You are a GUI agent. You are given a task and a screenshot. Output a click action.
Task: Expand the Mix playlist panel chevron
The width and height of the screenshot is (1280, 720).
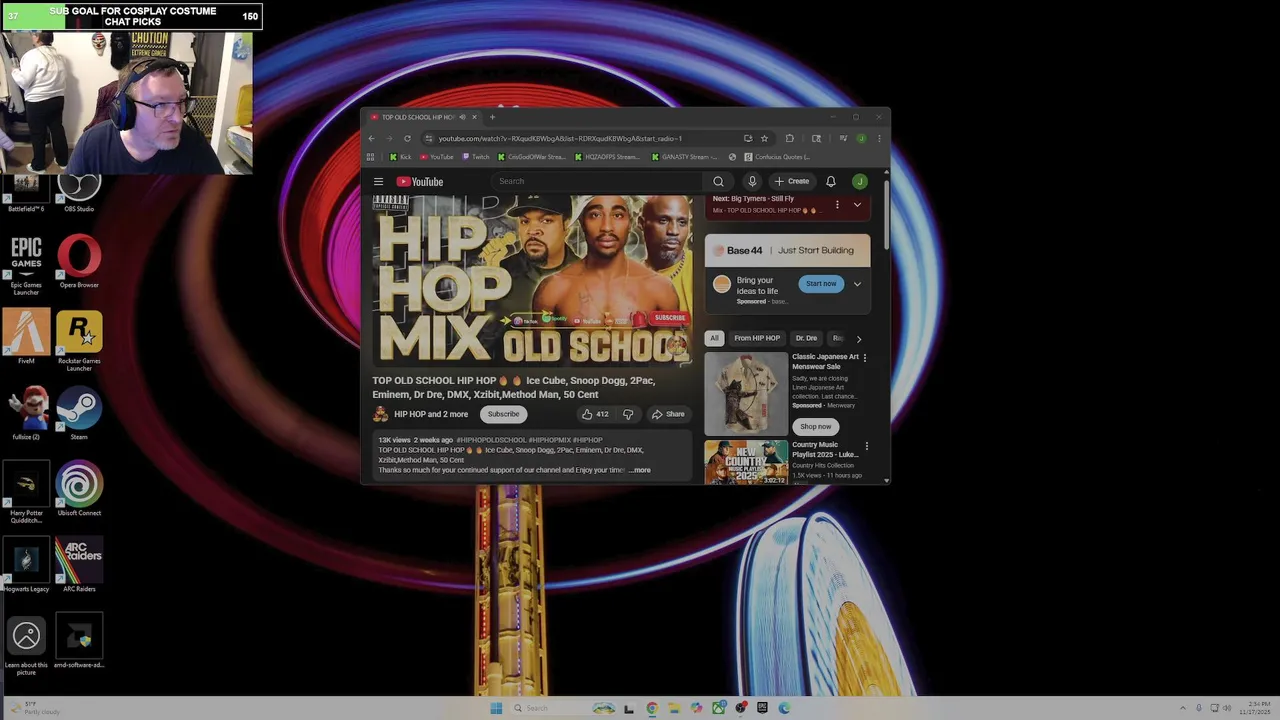coord(857,205)
